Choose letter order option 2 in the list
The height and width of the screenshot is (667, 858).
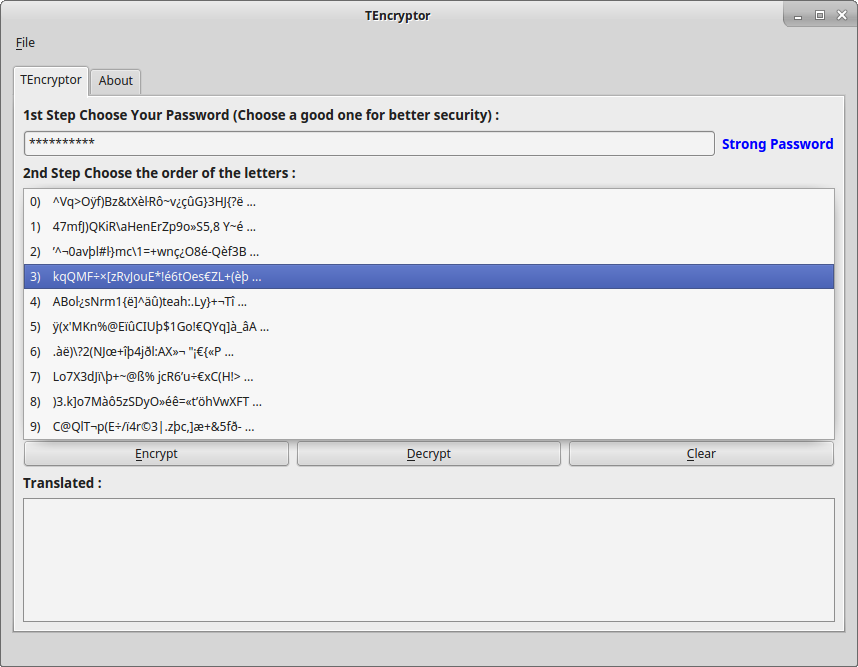(x=429, y=252)
